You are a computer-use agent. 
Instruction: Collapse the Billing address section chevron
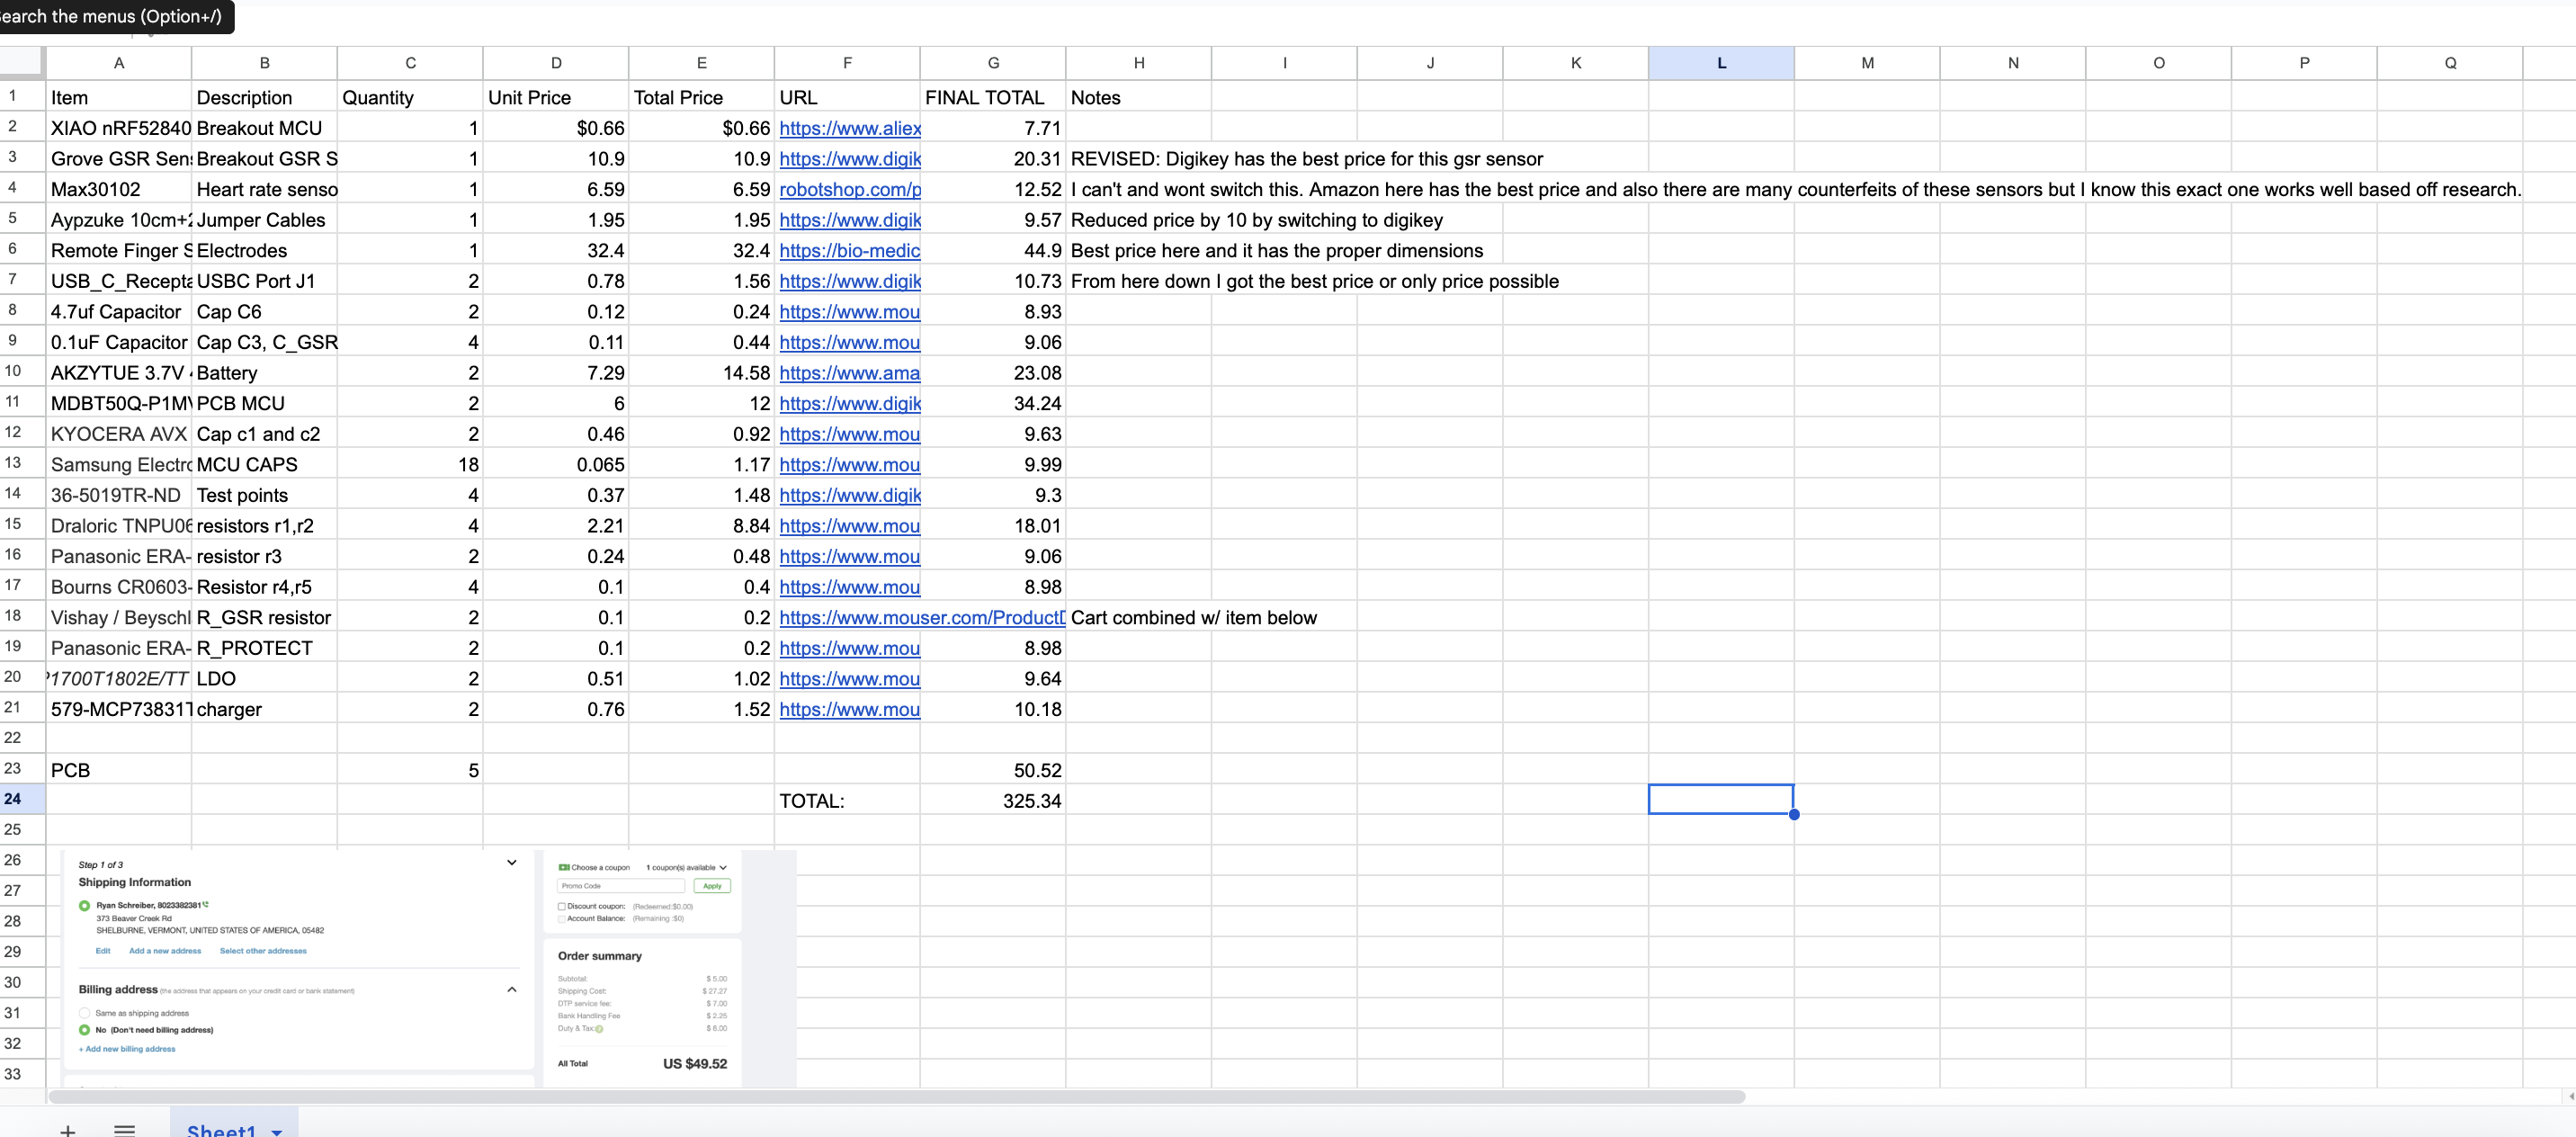(512, 989)
